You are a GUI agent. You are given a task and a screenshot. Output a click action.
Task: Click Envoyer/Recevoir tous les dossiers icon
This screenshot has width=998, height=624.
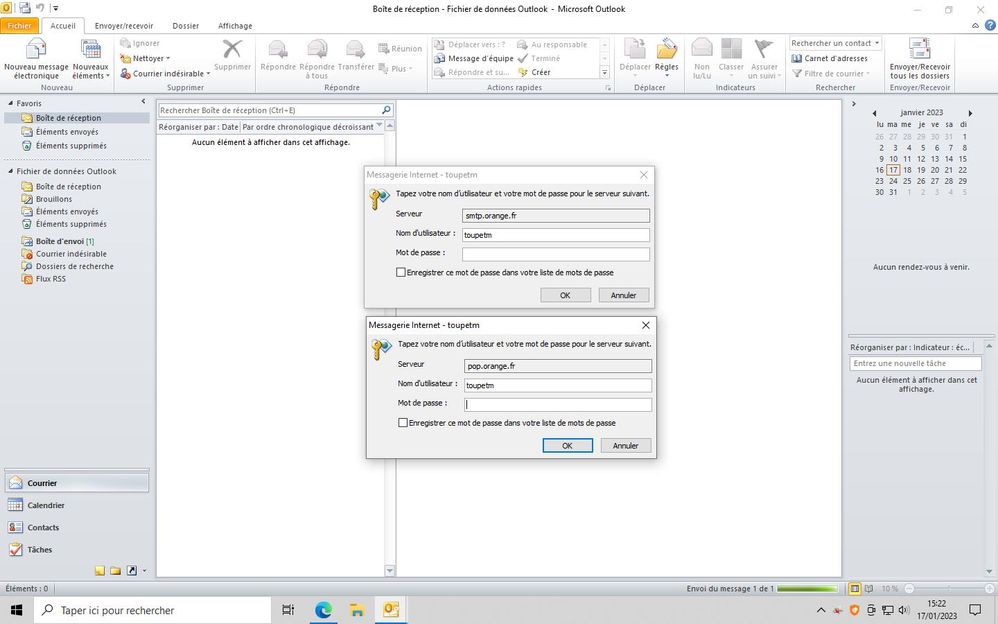point(919,52)
